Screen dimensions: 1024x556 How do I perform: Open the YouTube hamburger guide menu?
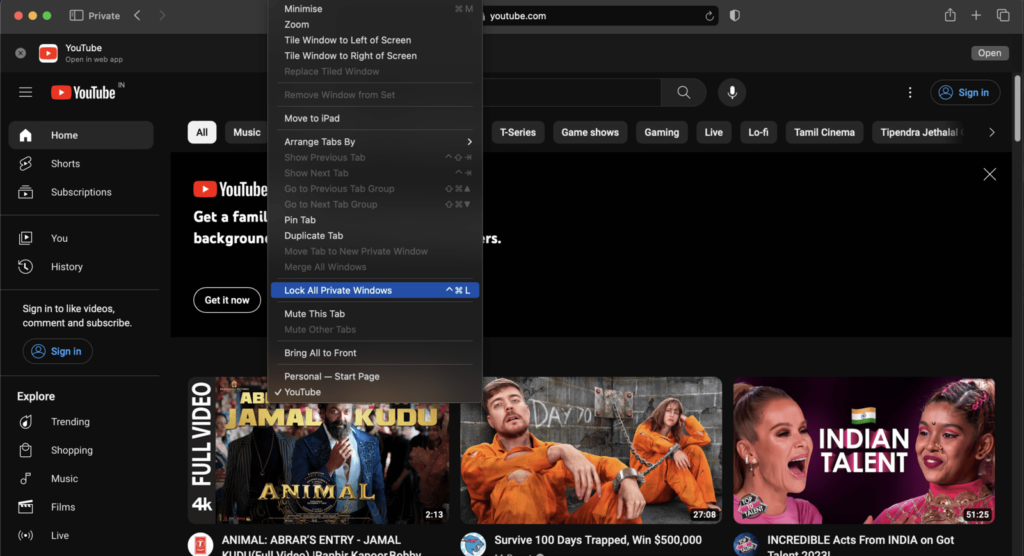coord(25,92)
